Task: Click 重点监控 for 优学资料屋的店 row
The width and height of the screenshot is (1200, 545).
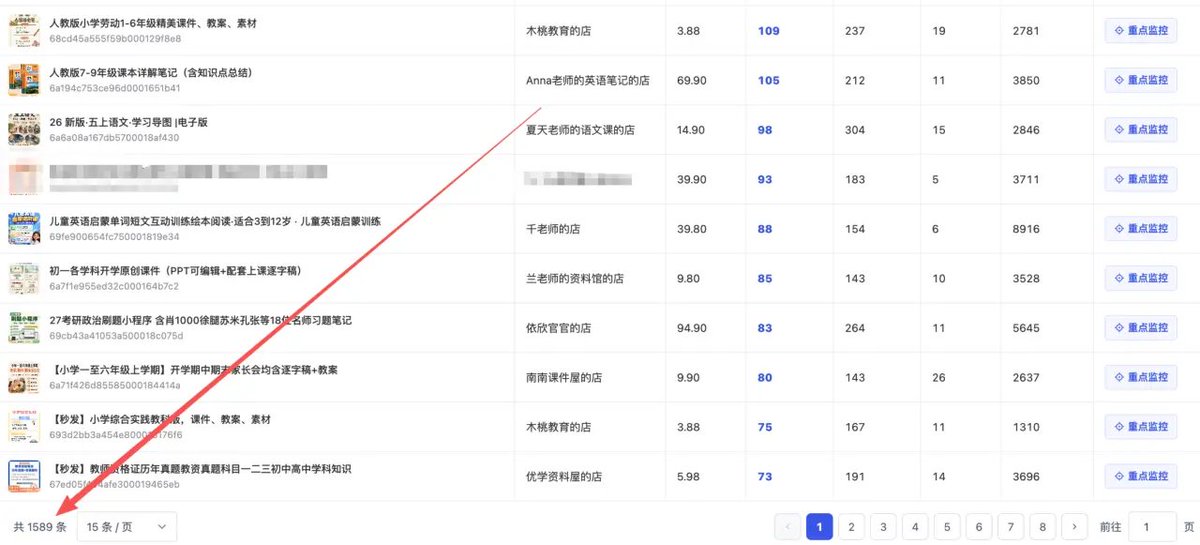Action: click(x=1140, y=476)
